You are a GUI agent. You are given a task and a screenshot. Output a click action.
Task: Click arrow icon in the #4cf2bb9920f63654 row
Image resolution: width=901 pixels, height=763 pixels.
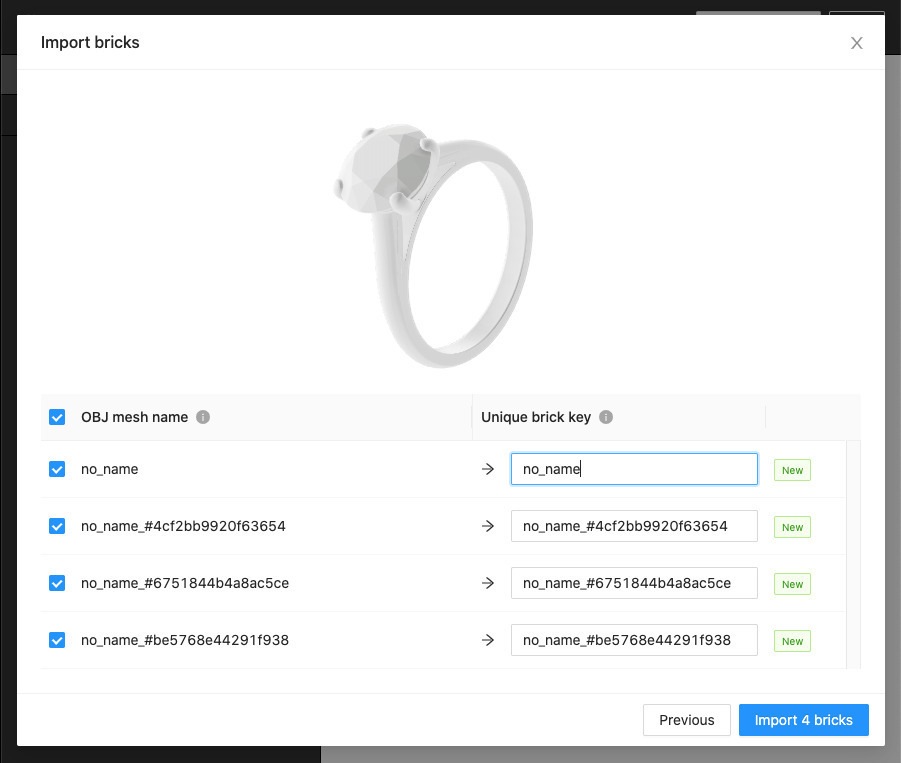click(488, 526)
